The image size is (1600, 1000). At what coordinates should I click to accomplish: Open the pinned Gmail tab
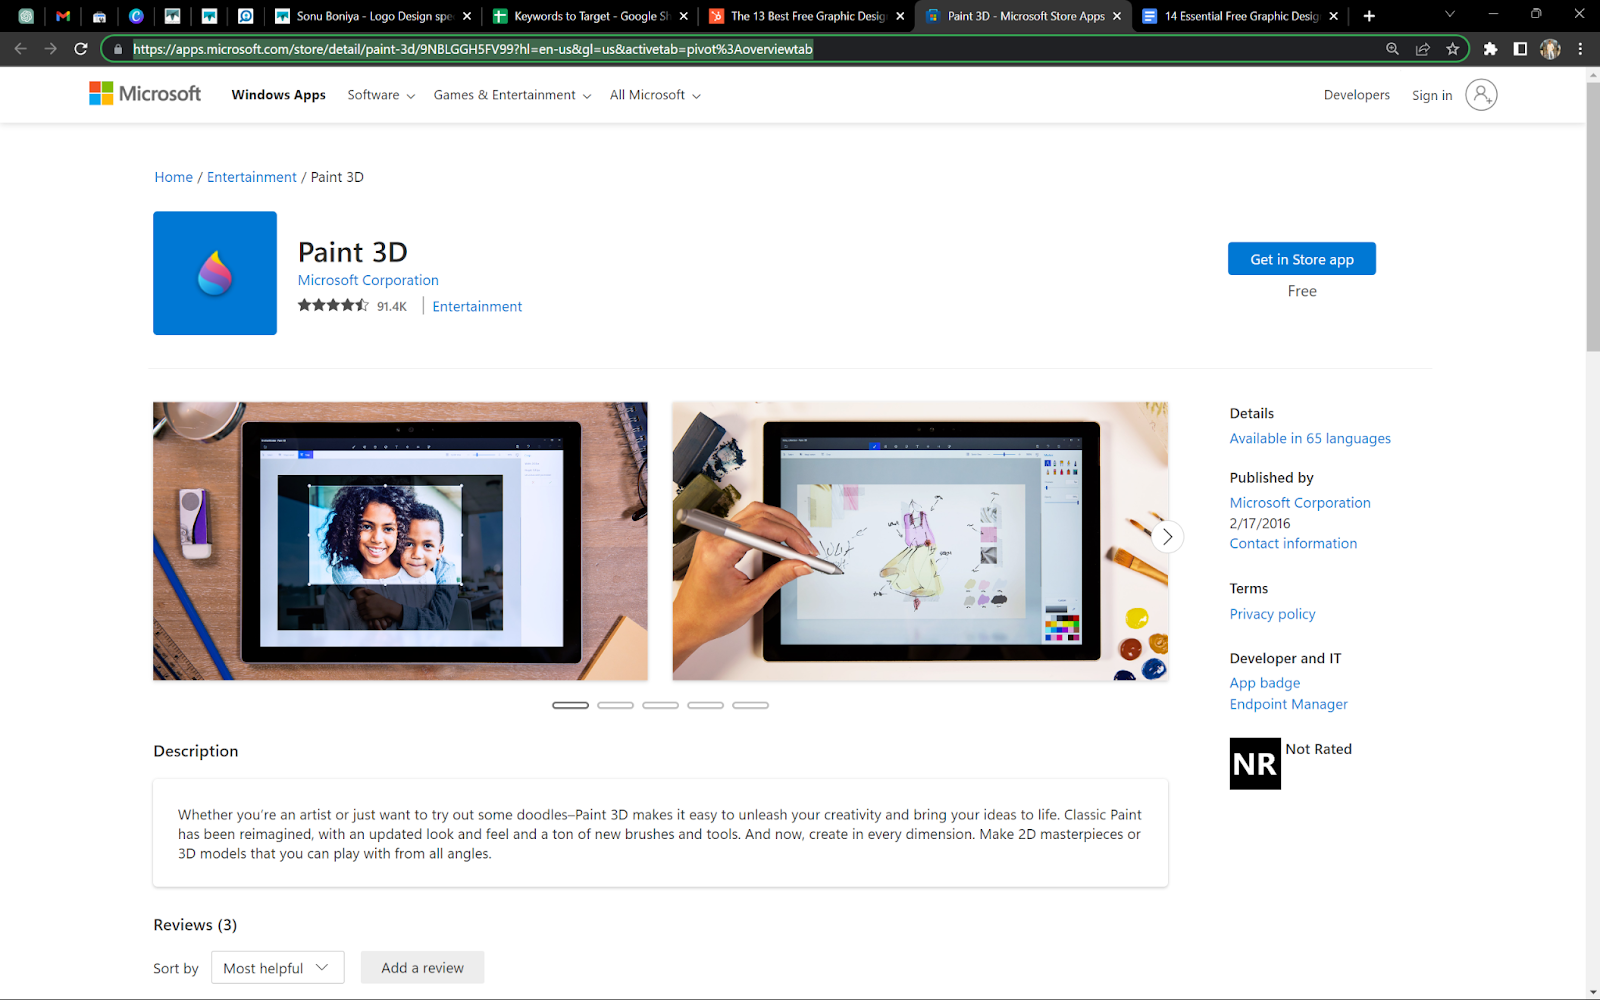(x=63, y=16)
